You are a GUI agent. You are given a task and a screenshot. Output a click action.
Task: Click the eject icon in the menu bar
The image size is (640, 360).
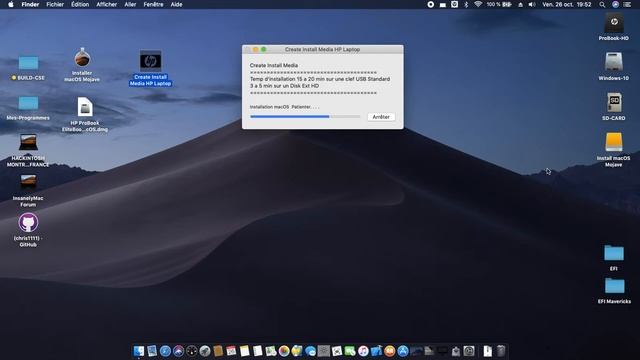coord(520,4)
